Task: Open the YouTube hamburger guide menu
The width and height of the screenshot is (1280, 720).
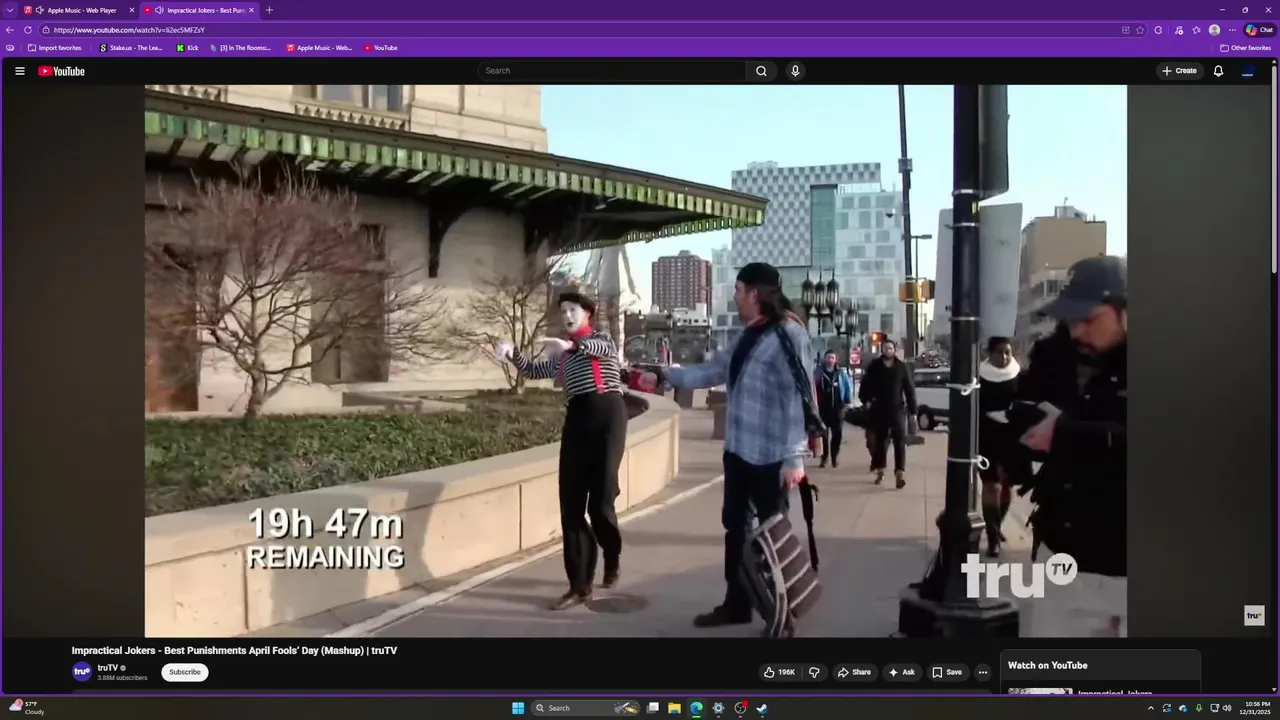Action: [x=19, y=71]
